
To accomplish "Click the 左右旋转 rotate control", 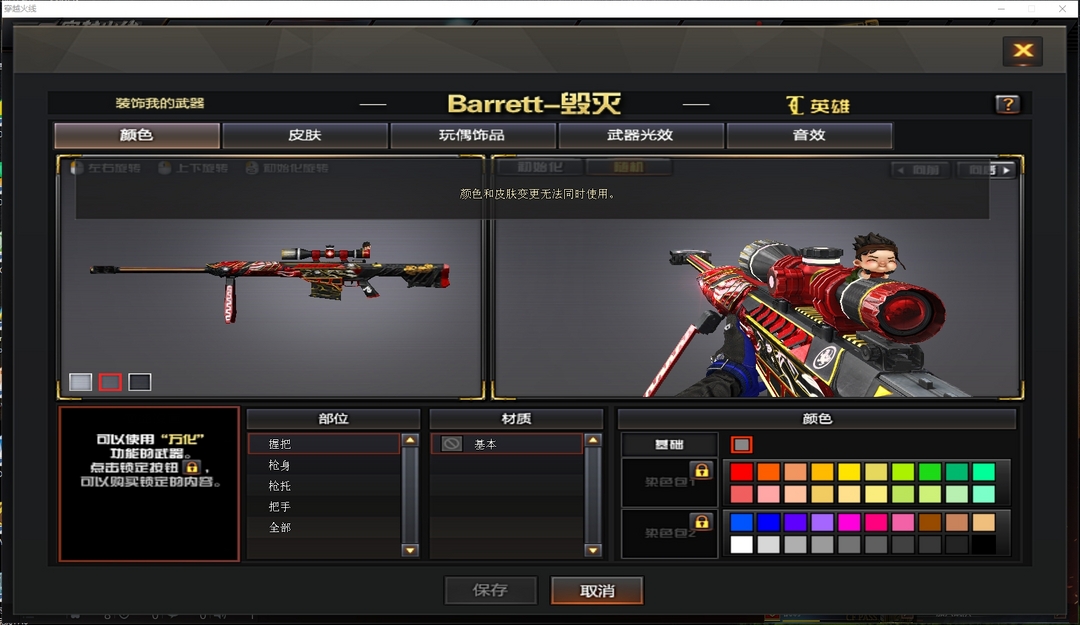I will [x=106, y=168].
